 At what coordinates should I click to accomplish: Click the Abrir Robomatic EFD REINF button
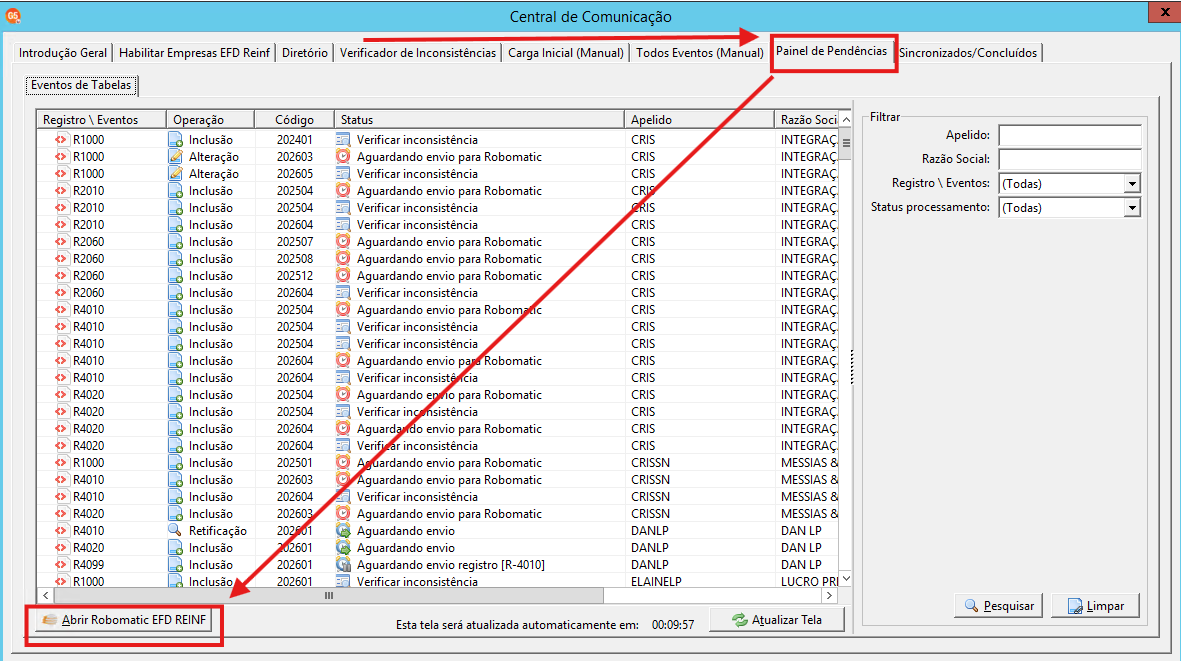click(124, 620)
